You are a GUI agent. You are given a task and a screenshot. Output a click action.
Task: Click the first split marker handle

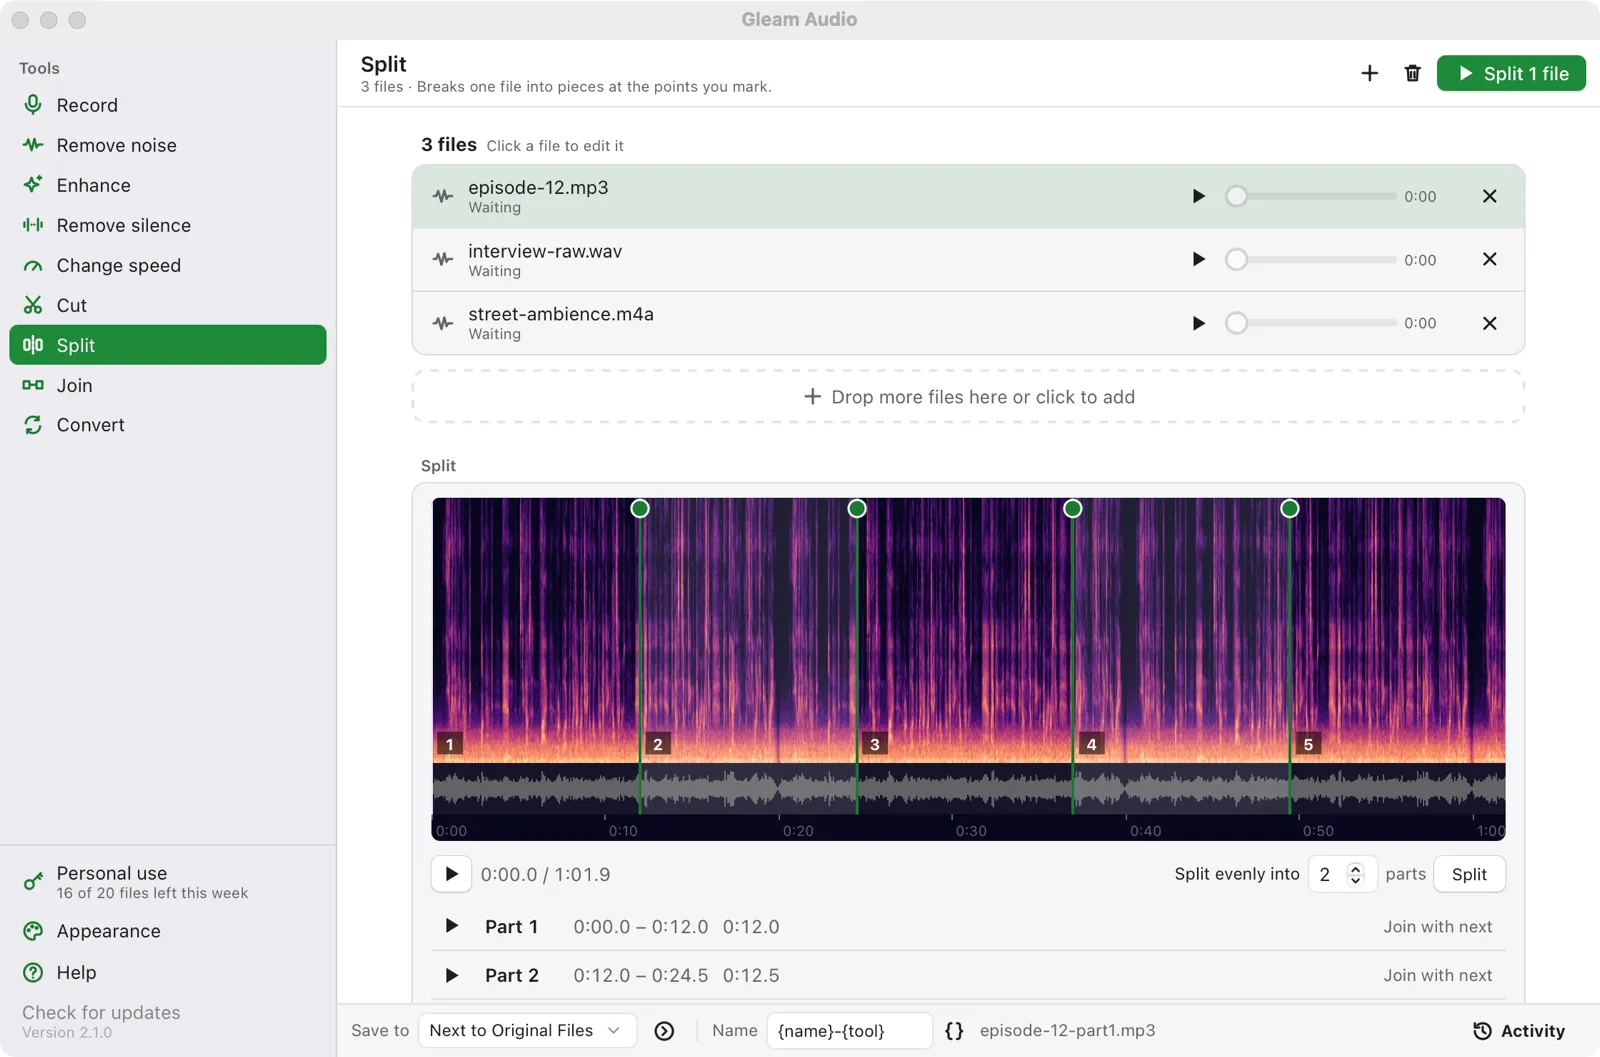click(x=640, y=508)
